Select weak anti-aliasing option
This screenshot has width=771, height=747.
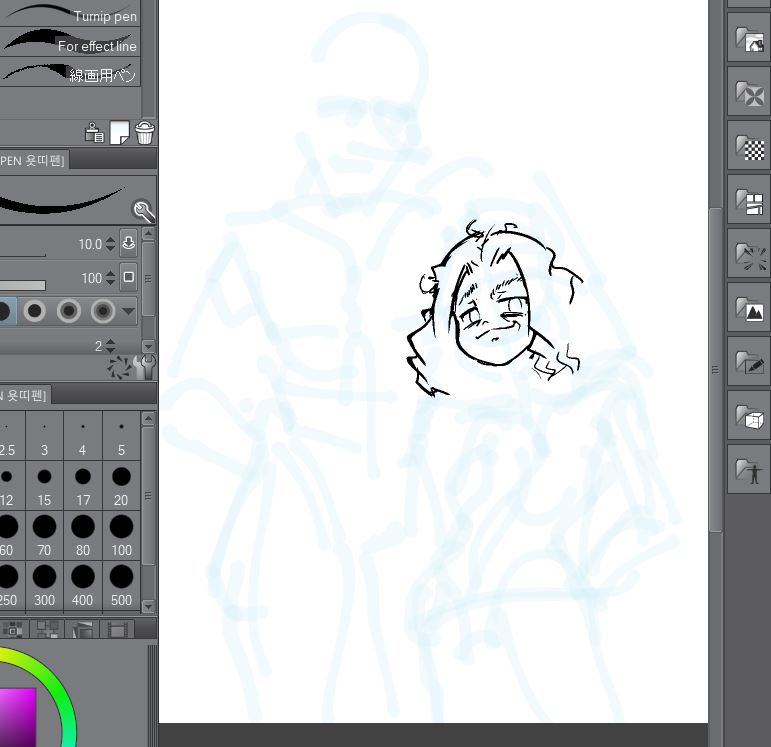coord(34,311)
